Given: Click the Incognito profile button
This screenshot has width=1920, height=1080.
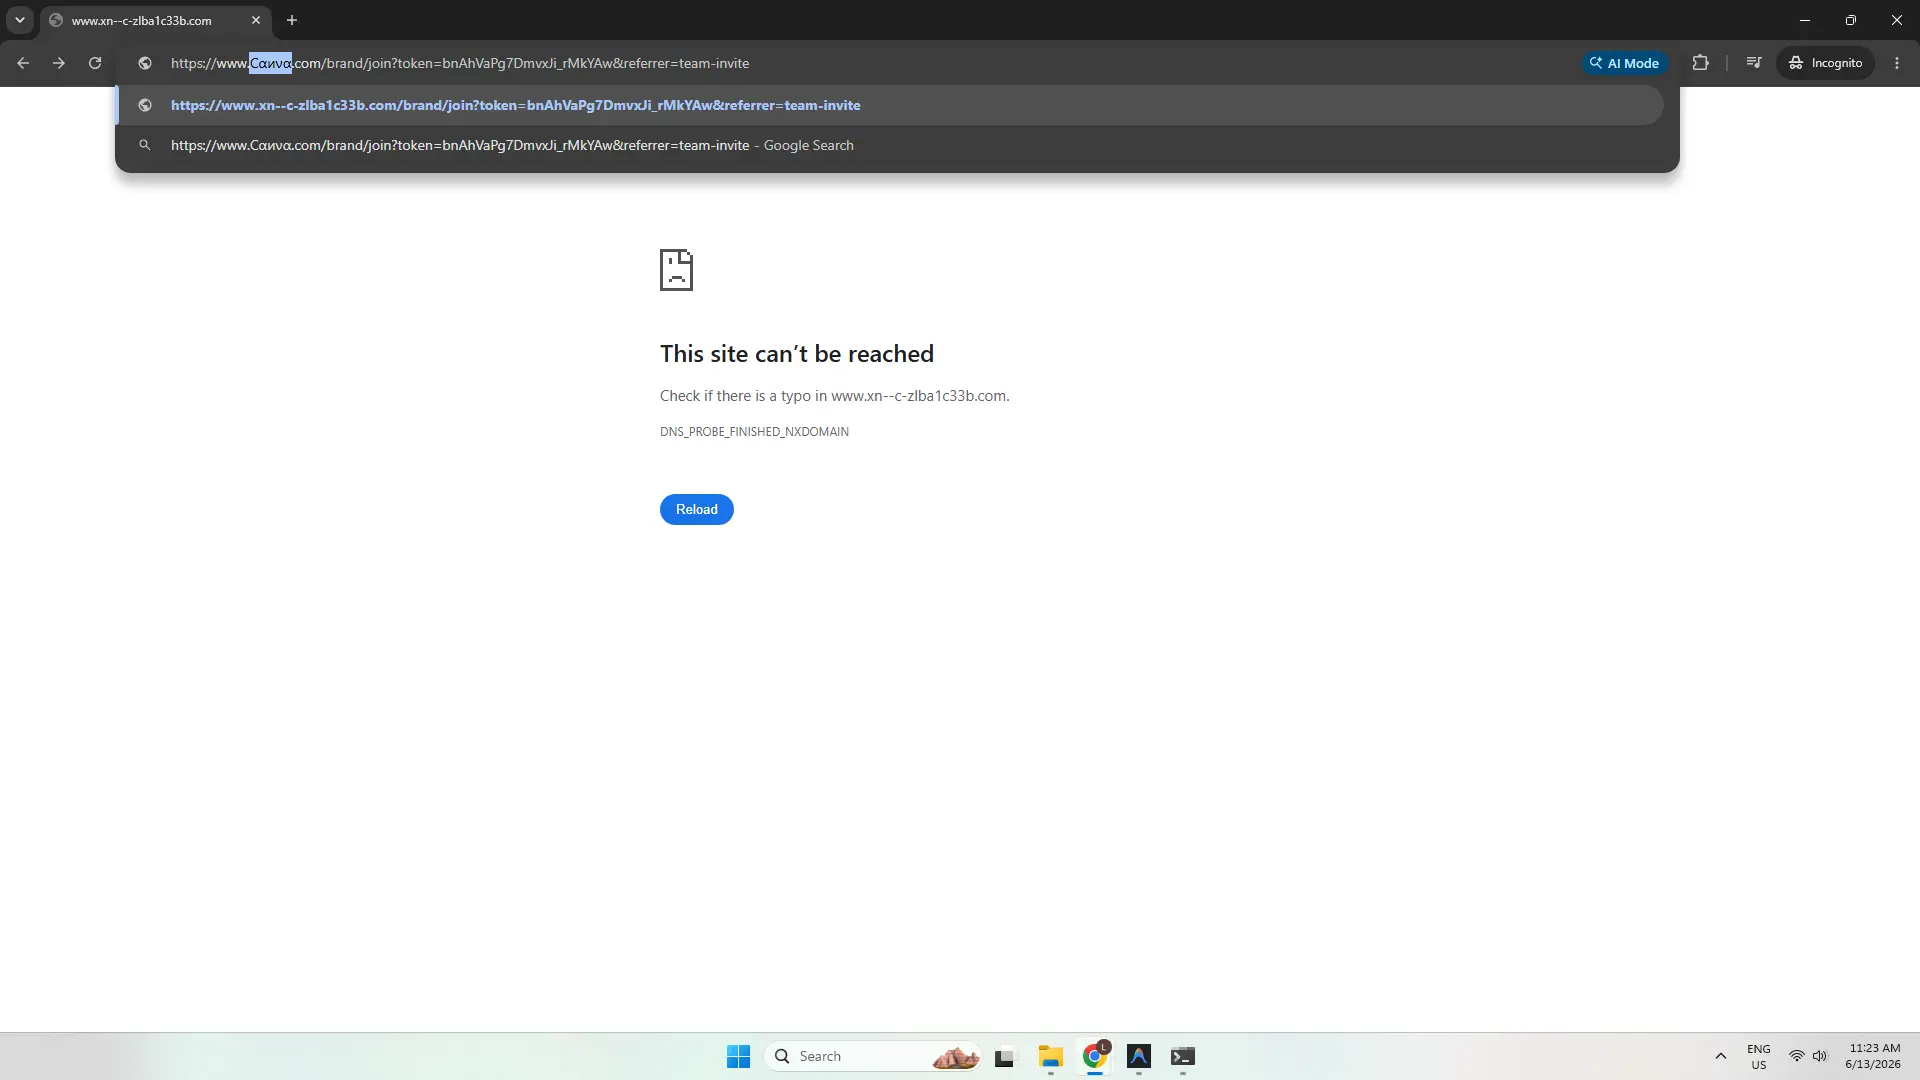Looking at the screenshot, I should pyautogui.click(x=1826, y=63).
